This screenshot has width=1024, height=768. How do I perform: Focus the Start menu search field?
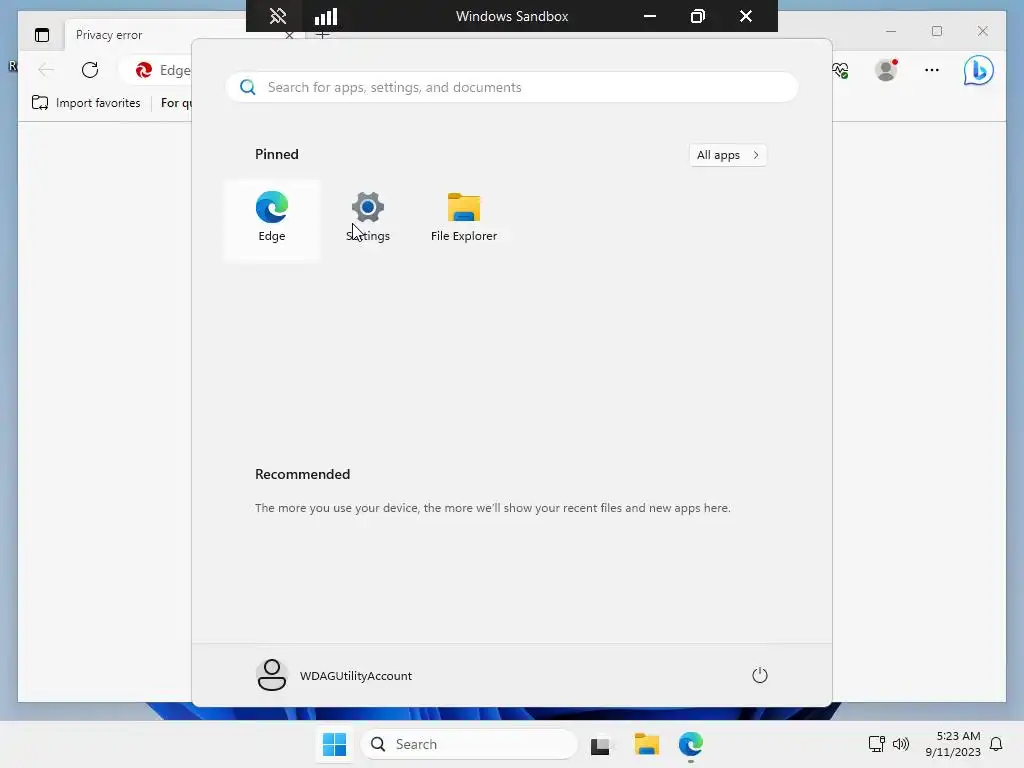click(x=512, y=87)
